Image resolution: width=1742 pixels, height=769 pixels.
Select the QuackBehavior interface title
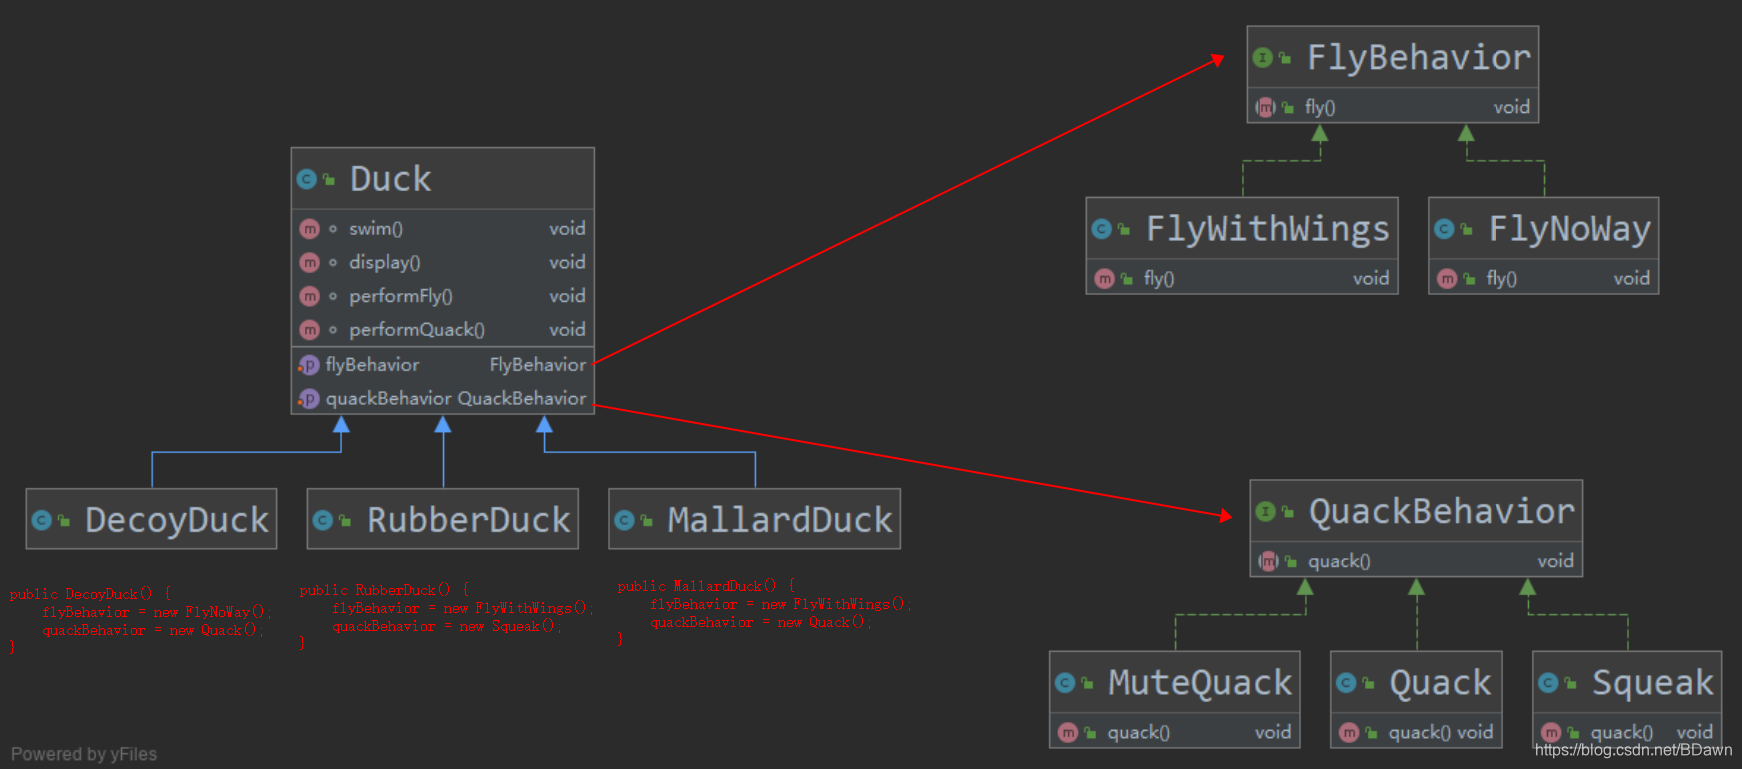pos(1442,512)
